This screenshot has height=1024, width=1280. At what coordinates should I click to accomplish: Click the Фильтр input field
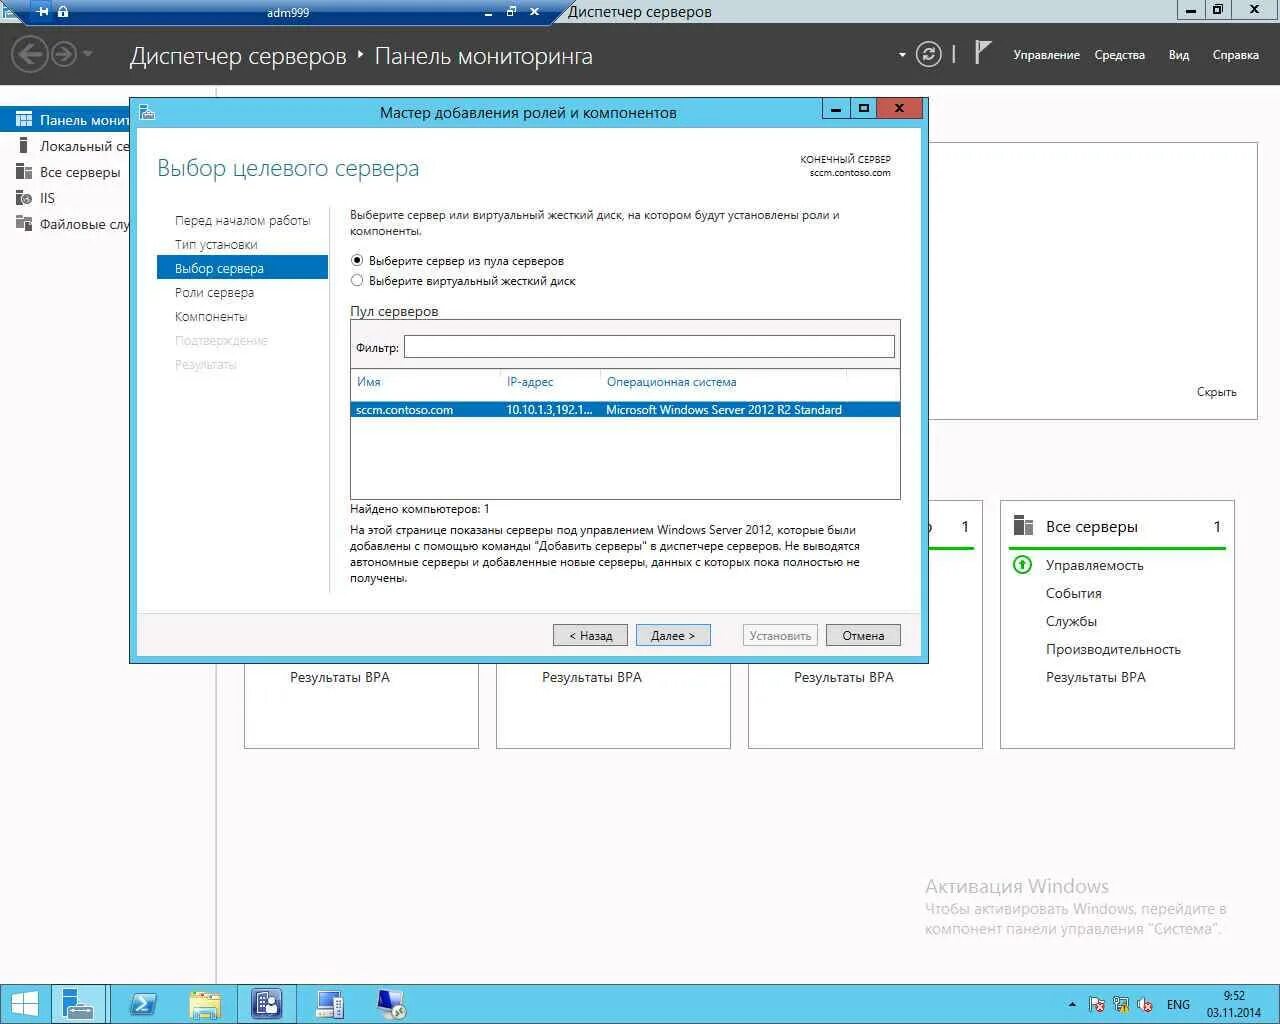[x=649, y=346]
